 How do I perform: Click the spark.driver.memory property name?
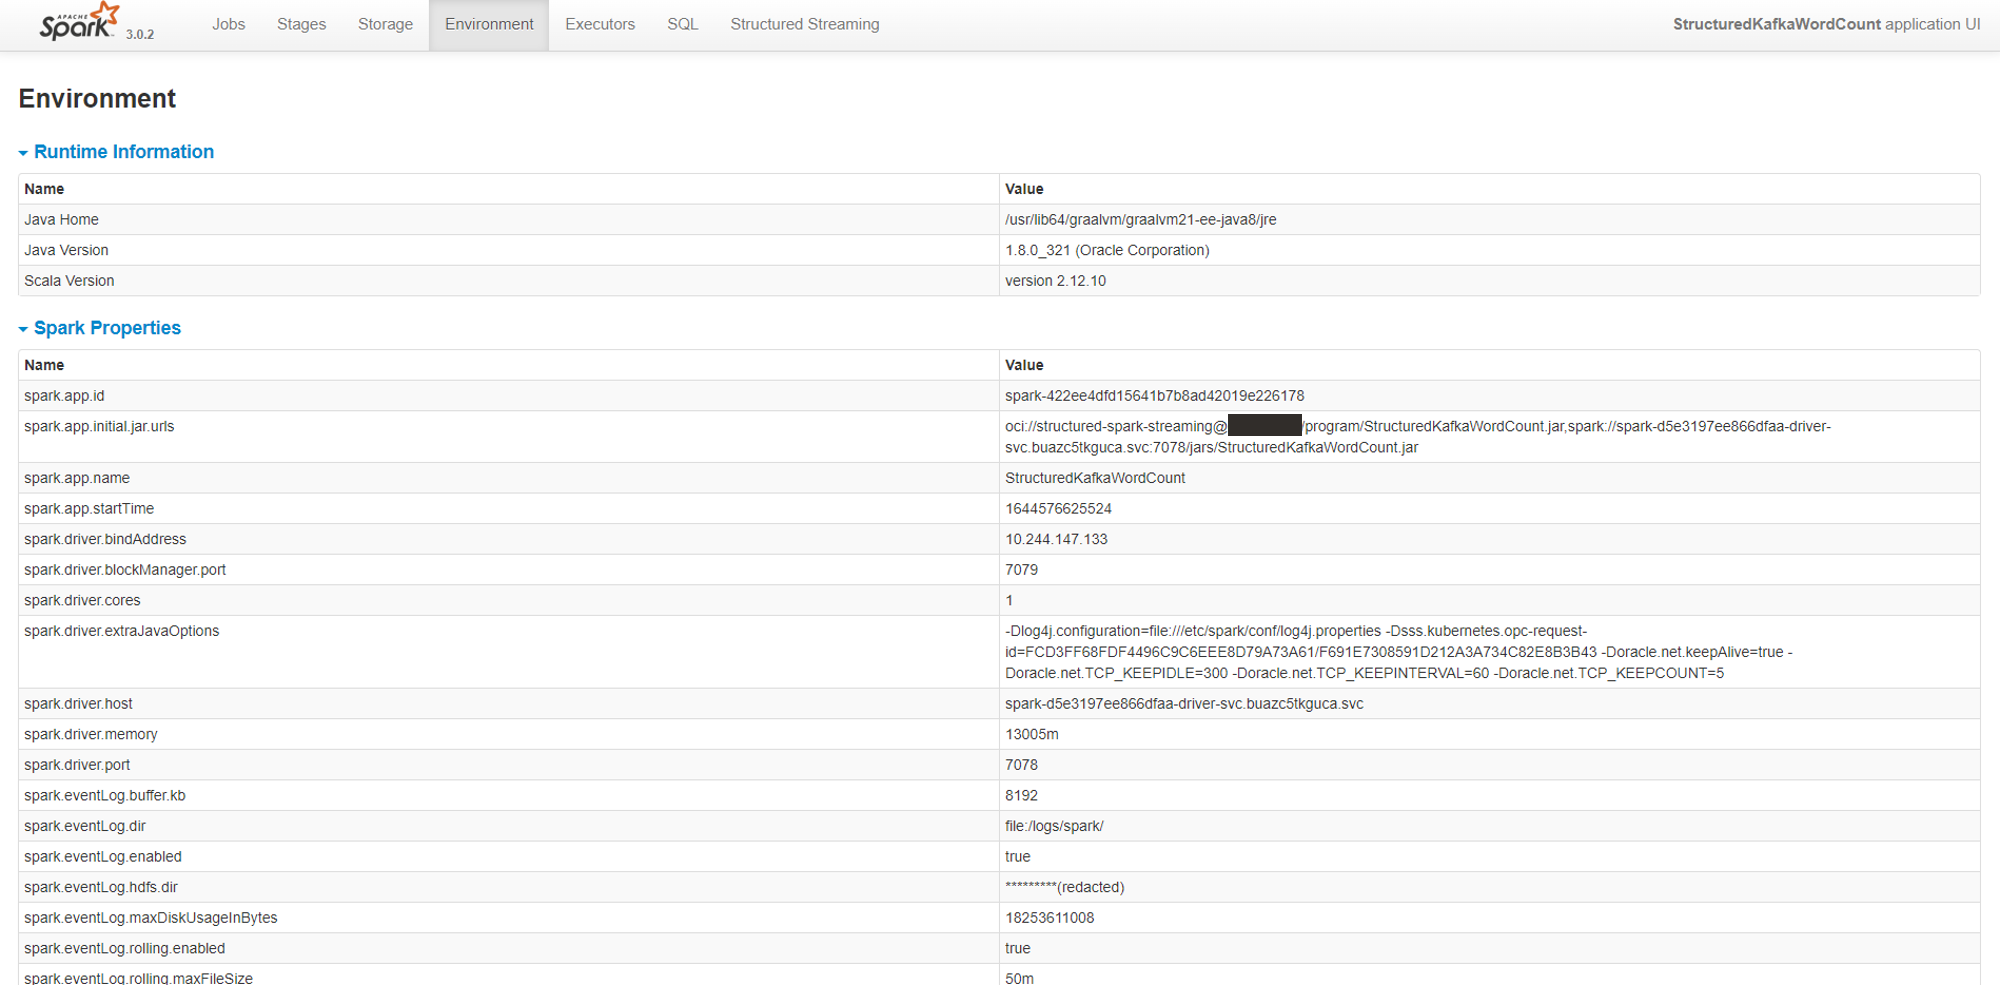(x=91, y=734)
